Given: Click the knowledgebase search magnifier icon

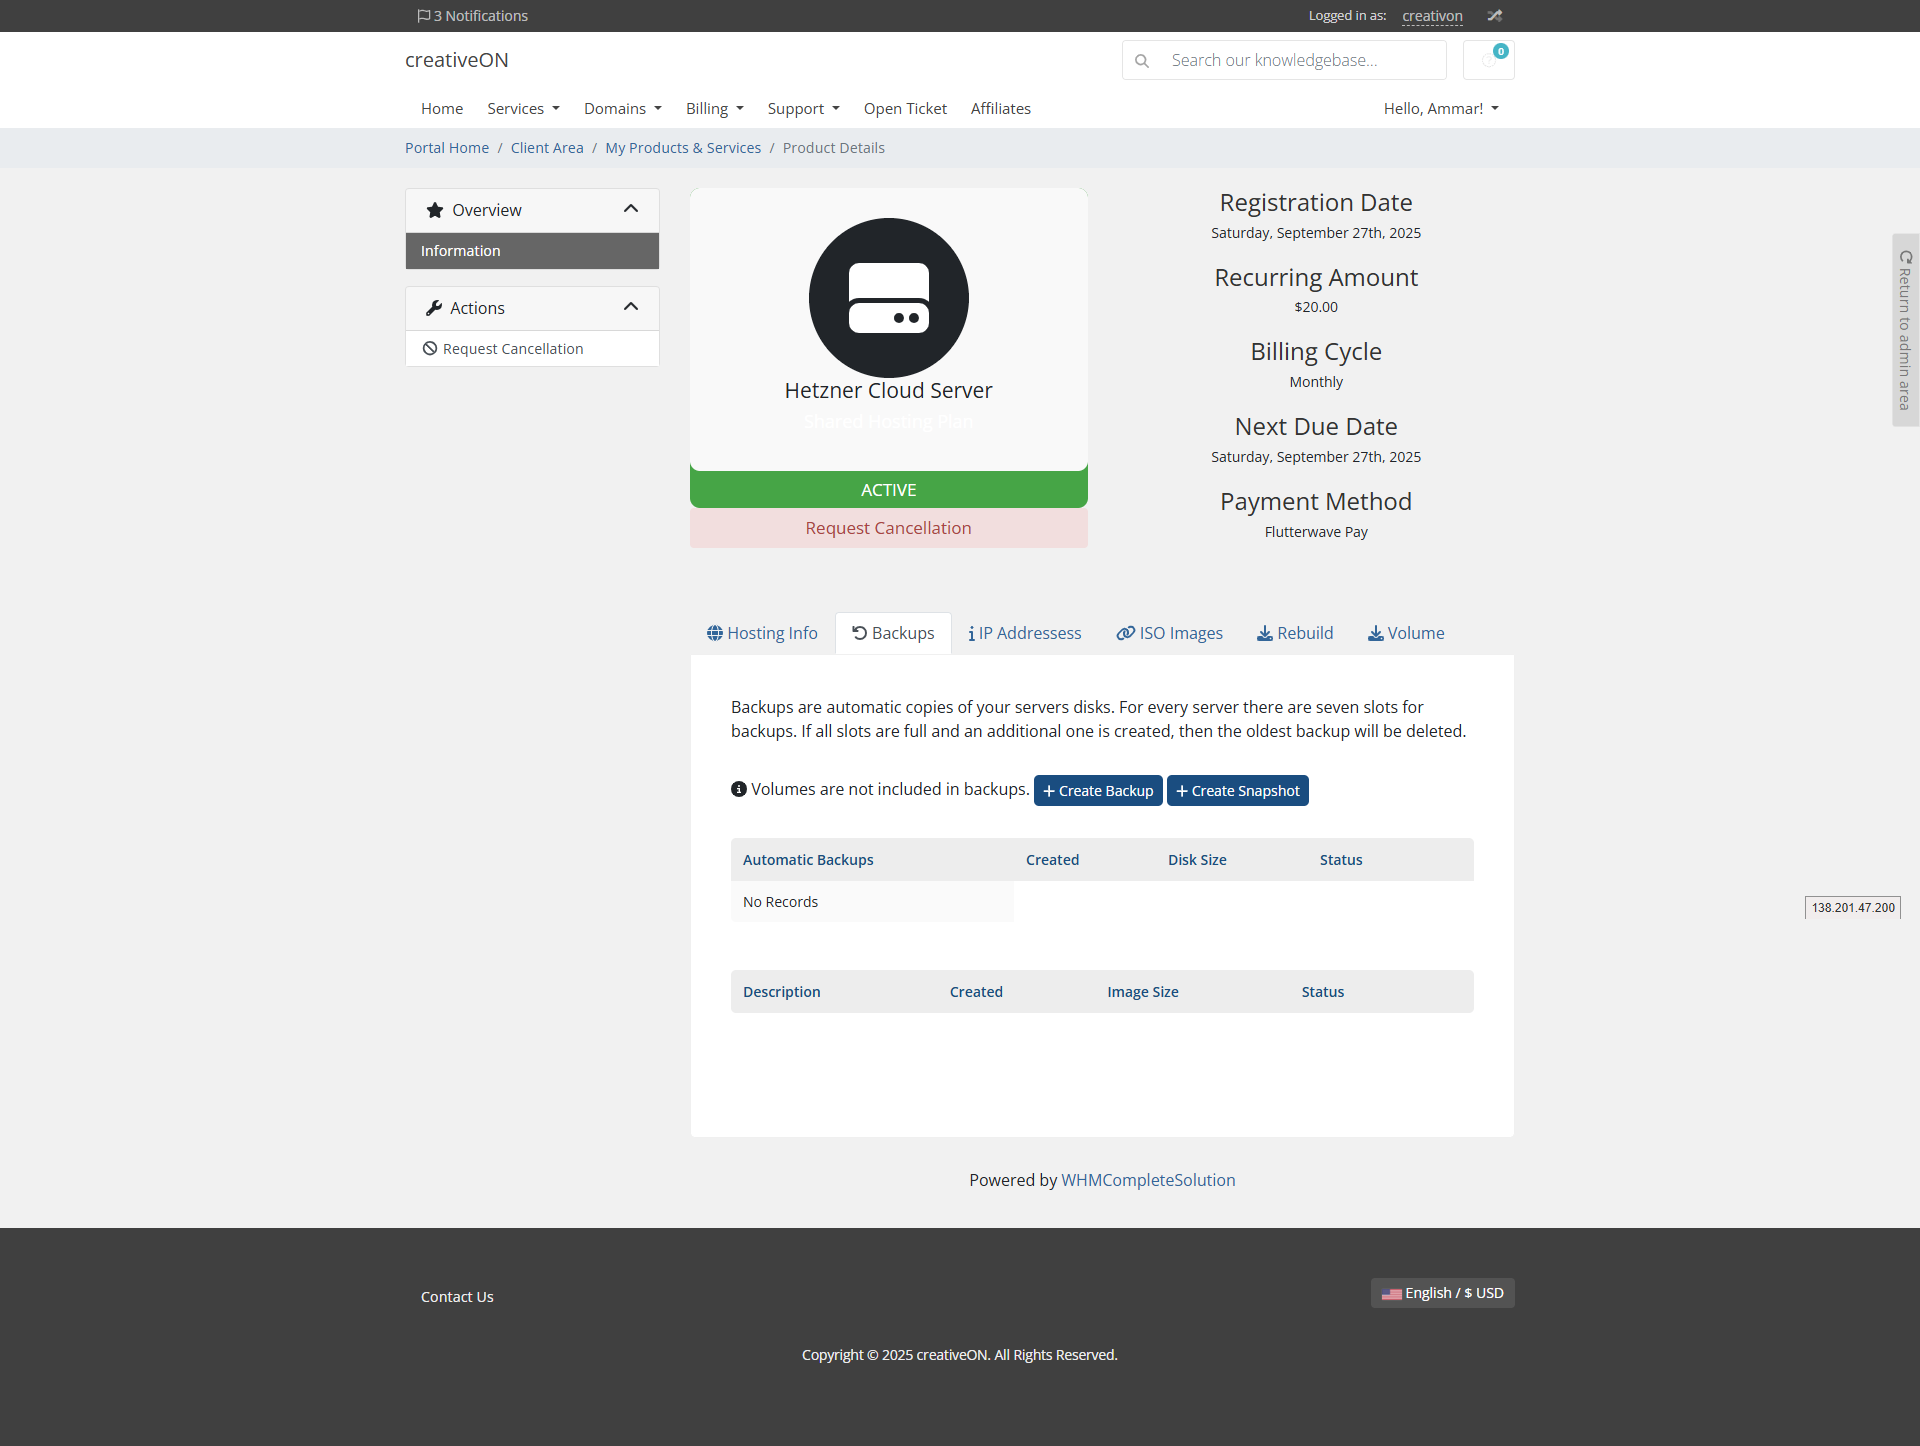Looking at the screenshot, I should tap(1142, 61).
